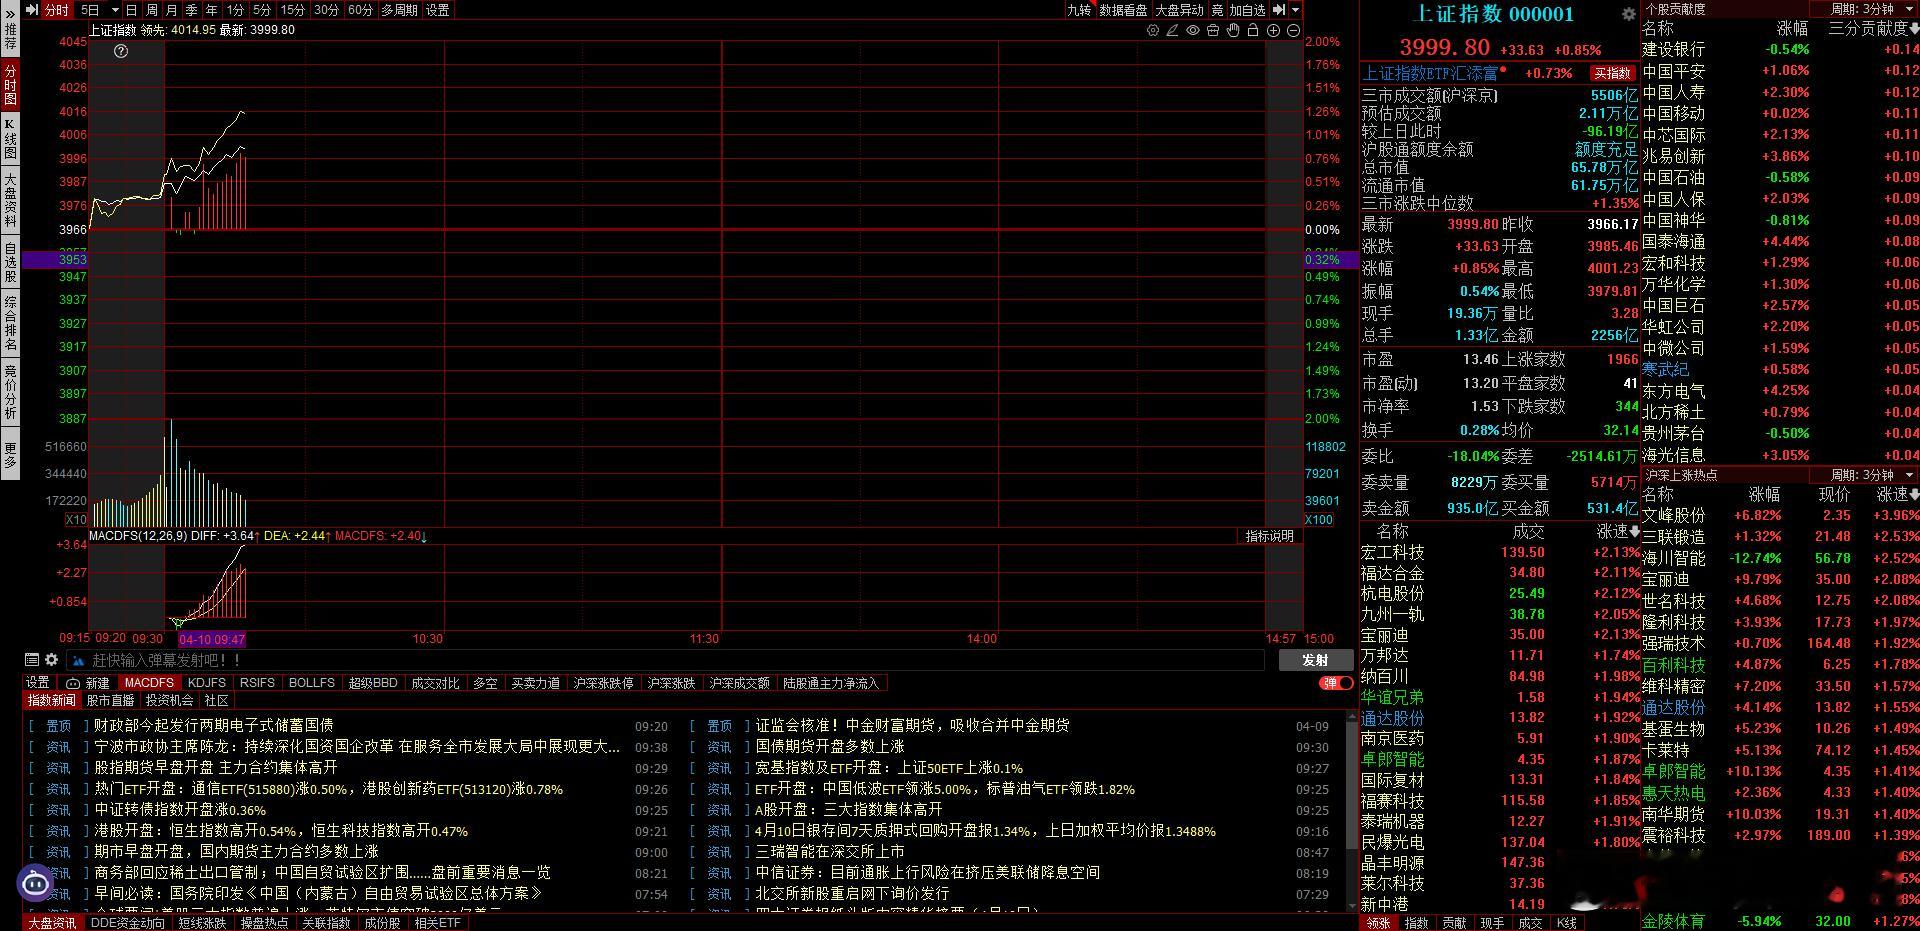1920x931 pixels.
Task: Click the robot icon next to 新建
Action: [x=72, y=684]
